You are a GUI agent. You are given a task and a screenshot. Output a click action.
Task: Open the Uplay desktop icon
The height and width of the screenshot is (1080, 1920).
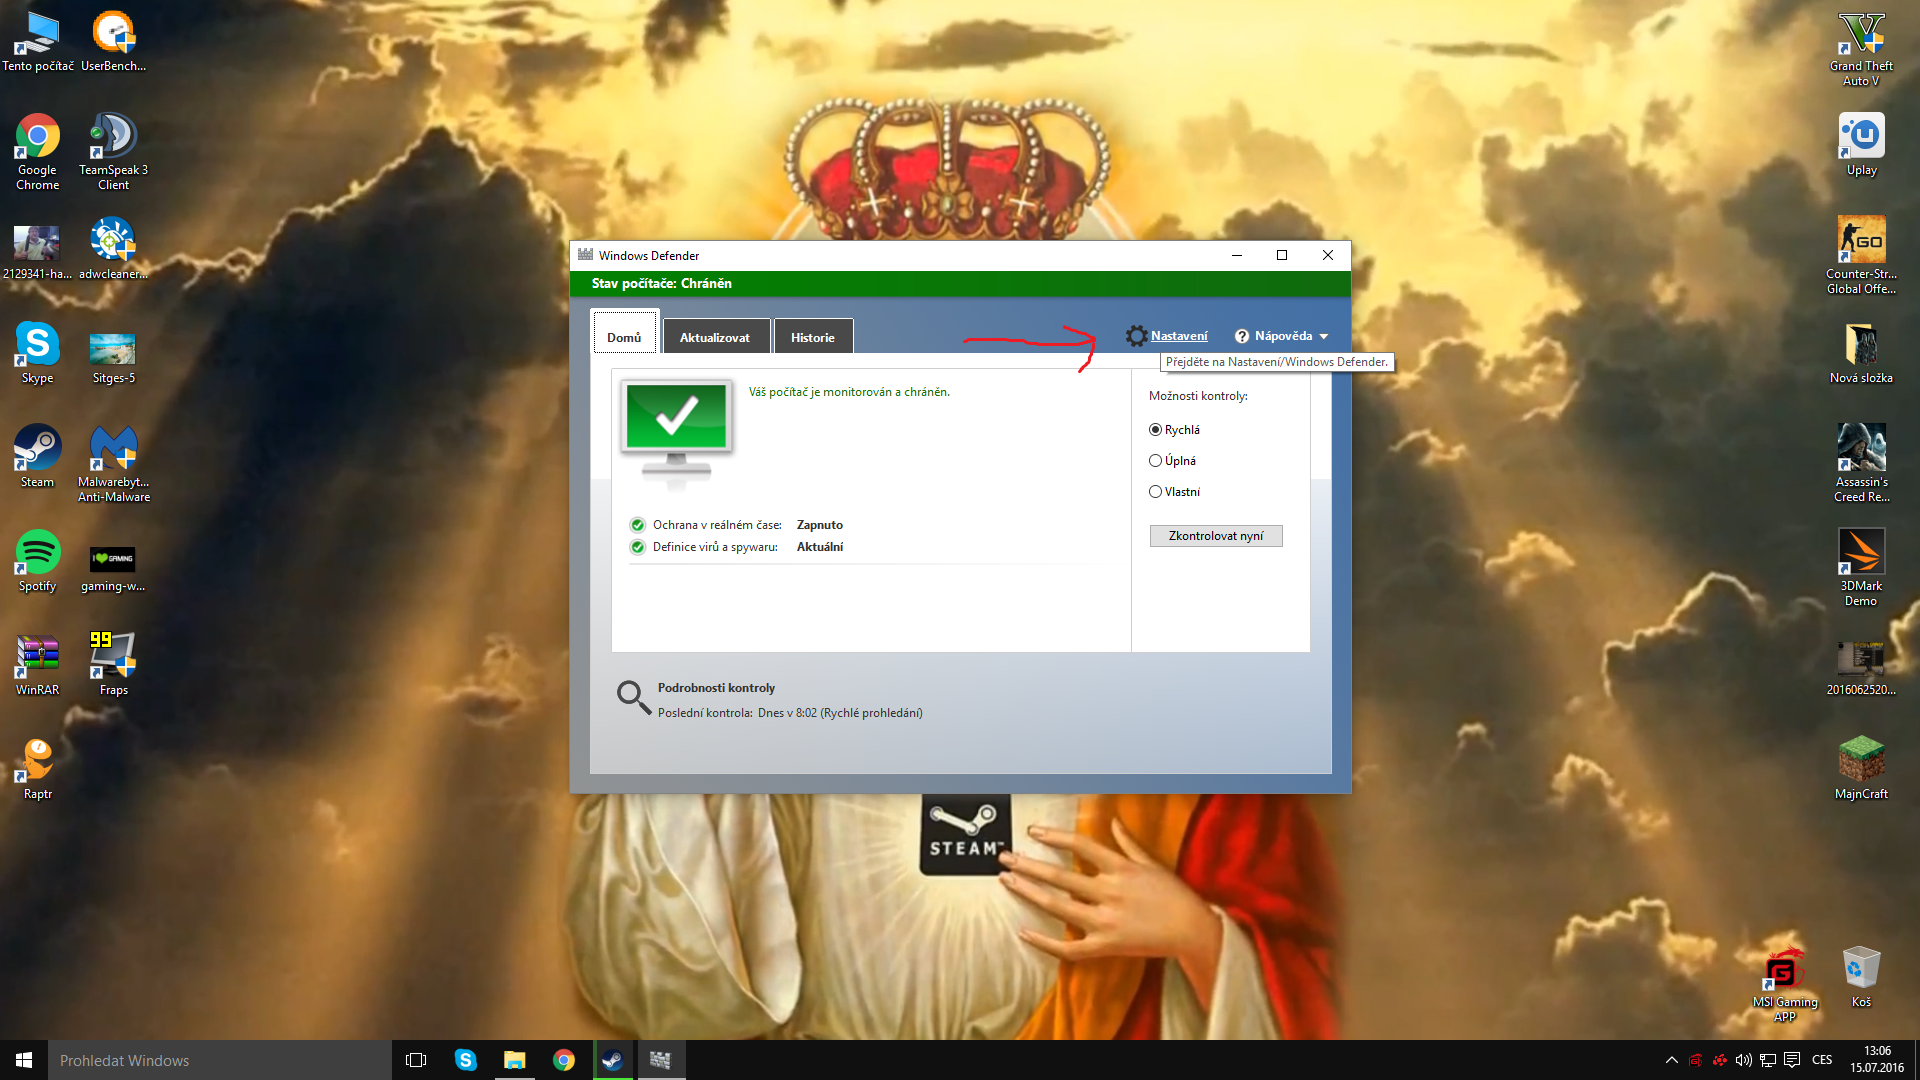(1860, 137)
